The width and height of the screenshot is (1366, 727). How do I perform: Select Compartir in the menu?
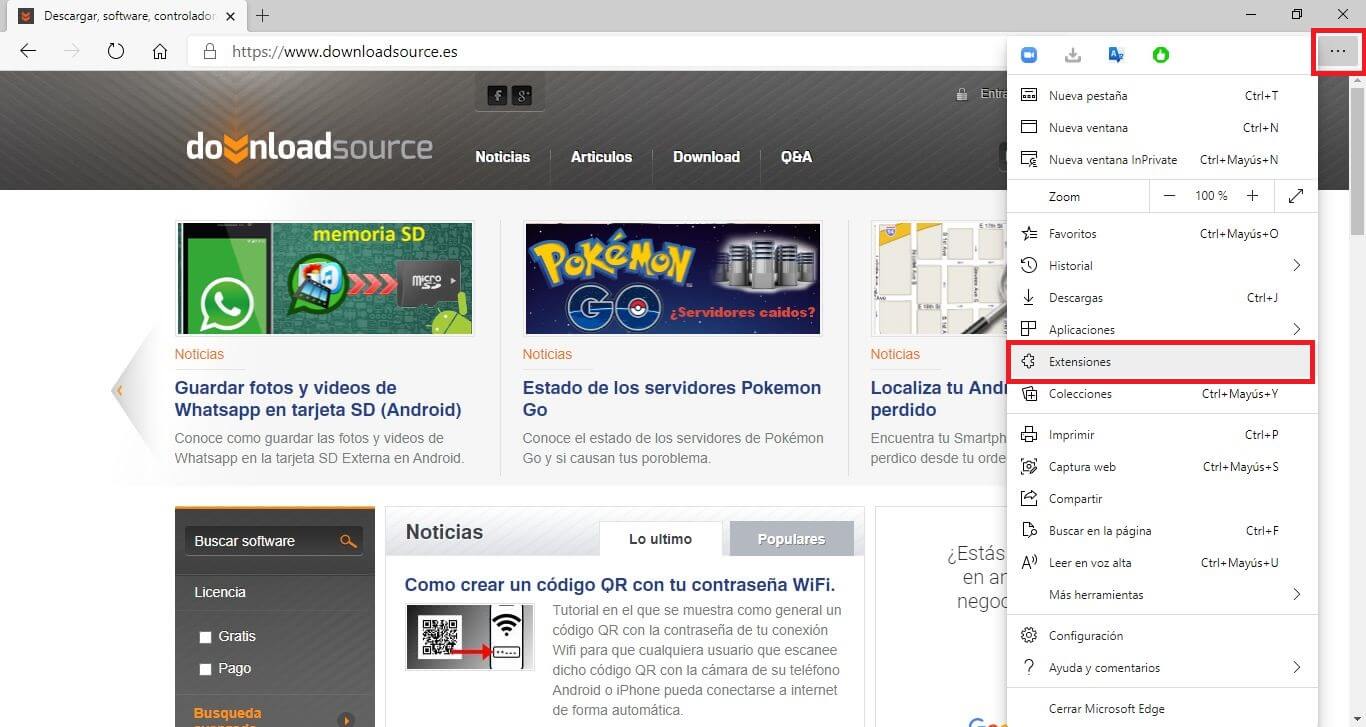tap(1162, 499)
